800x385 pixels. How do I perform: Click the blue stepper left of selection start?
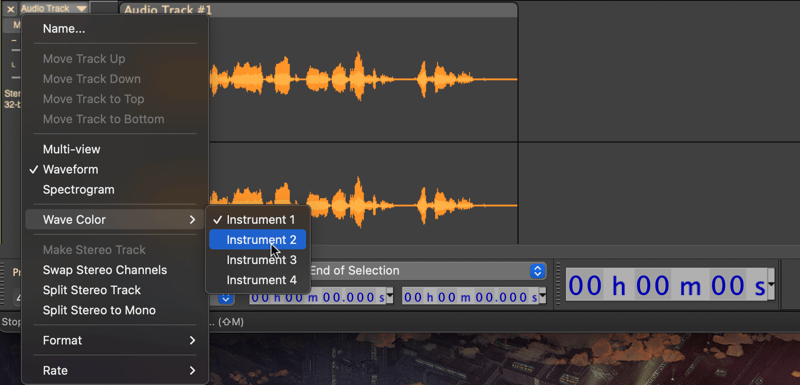tap(226, 298)
